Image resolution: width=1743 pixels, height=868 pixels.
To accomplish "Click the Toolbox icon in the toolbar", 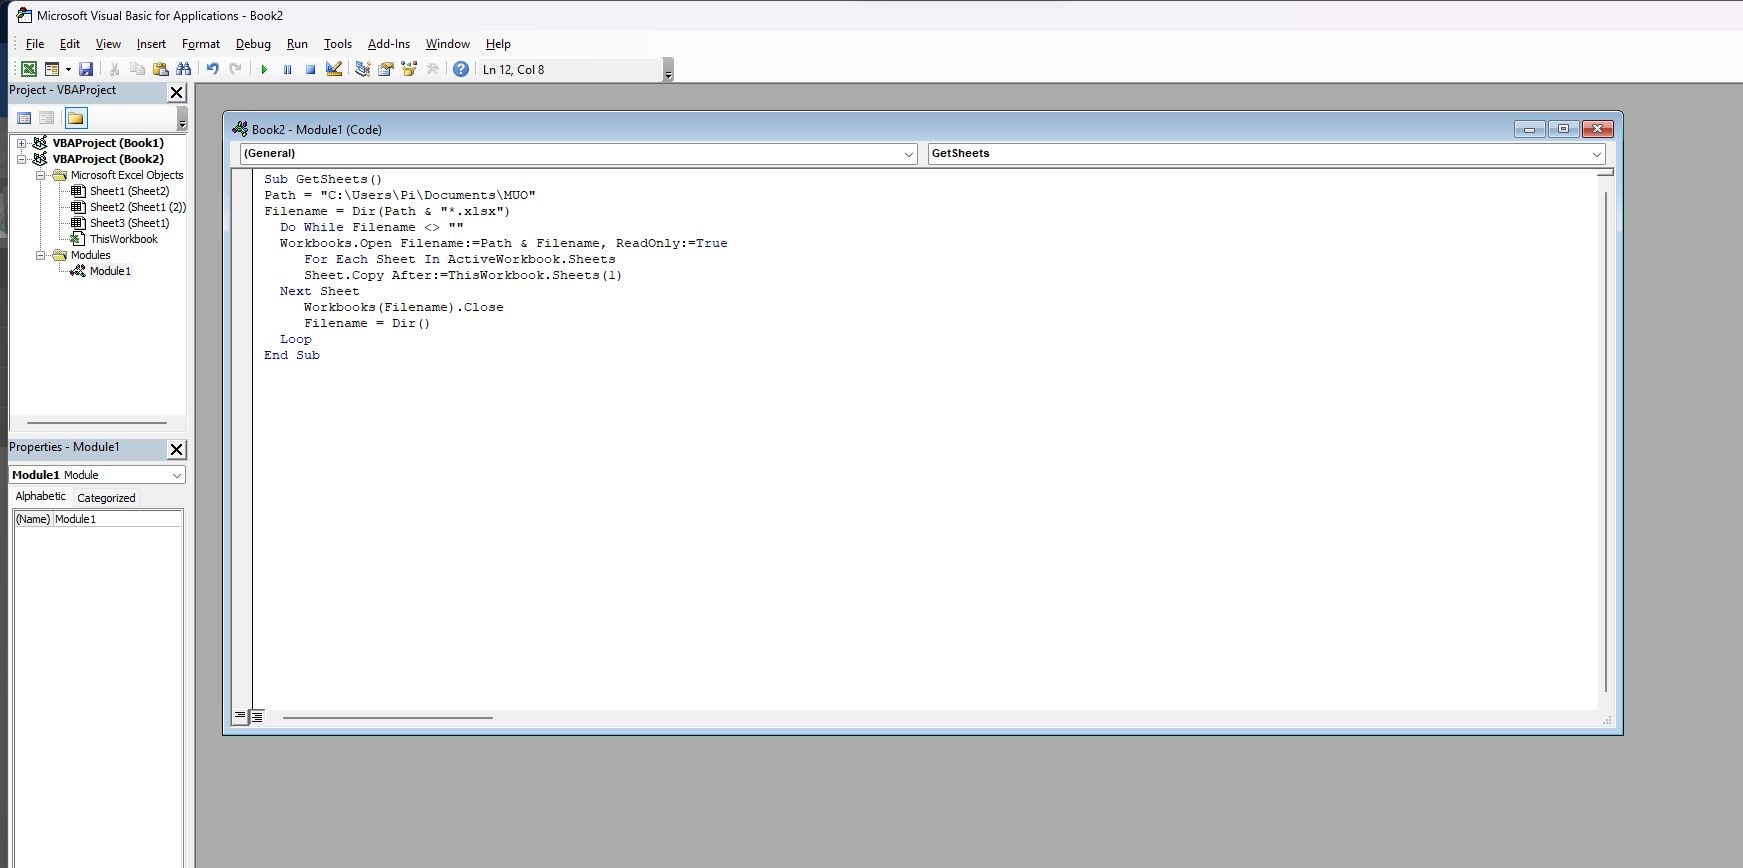I will click(432, 69).
